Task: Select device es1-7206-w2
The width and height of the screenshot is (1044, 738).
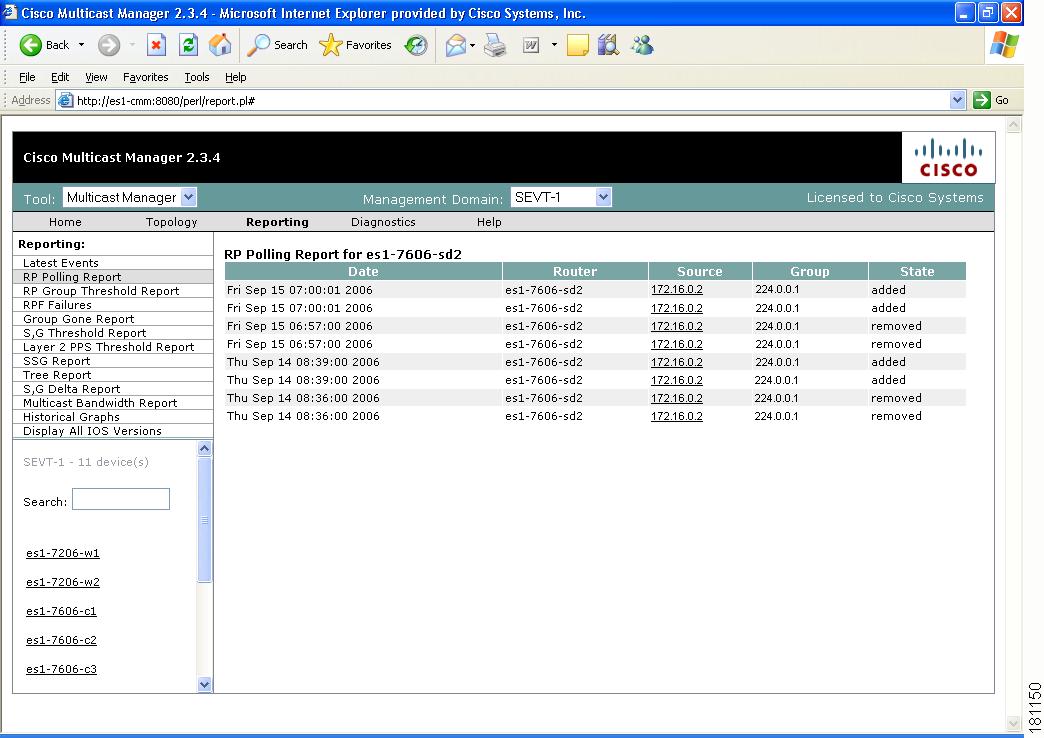Action: pos(63,582)
